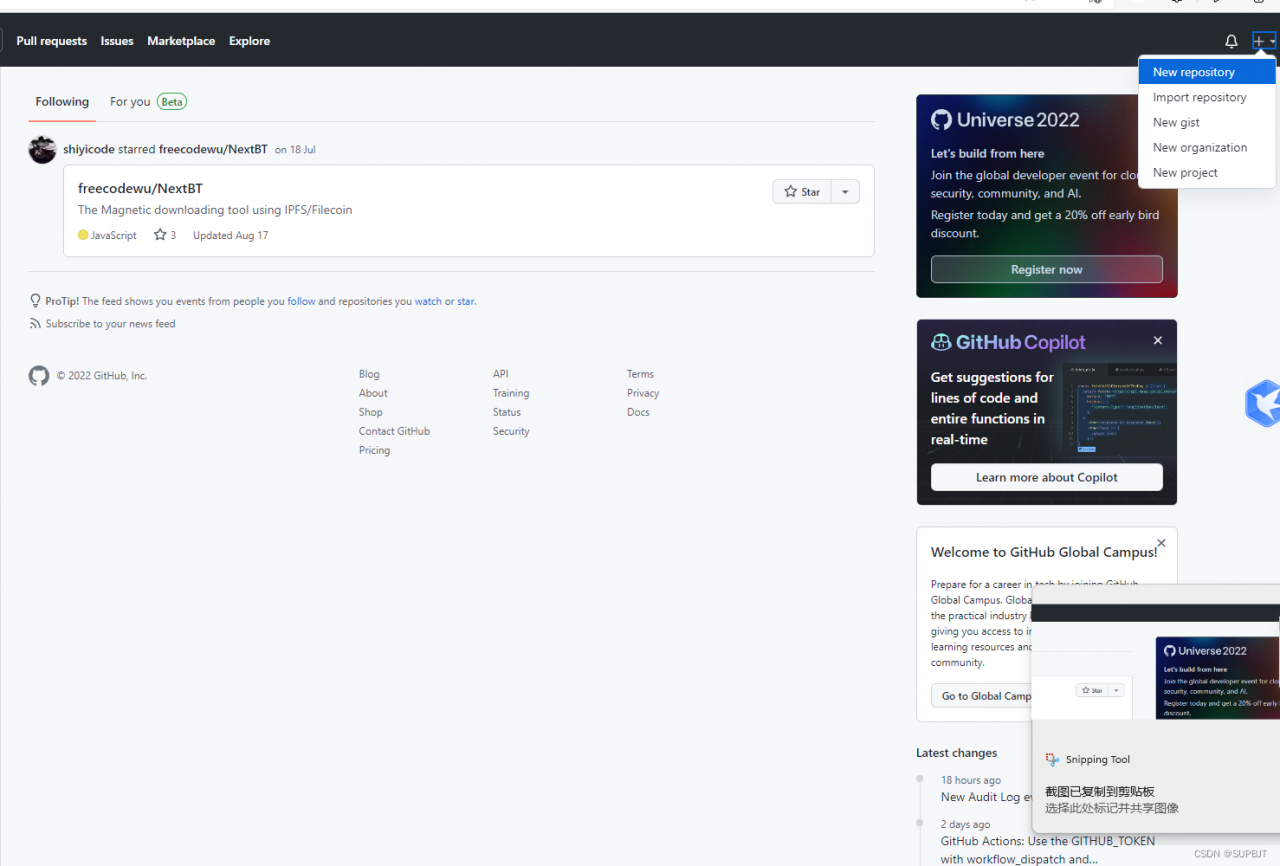
Task: Open the About footer link
Action: tap(373, 393)
